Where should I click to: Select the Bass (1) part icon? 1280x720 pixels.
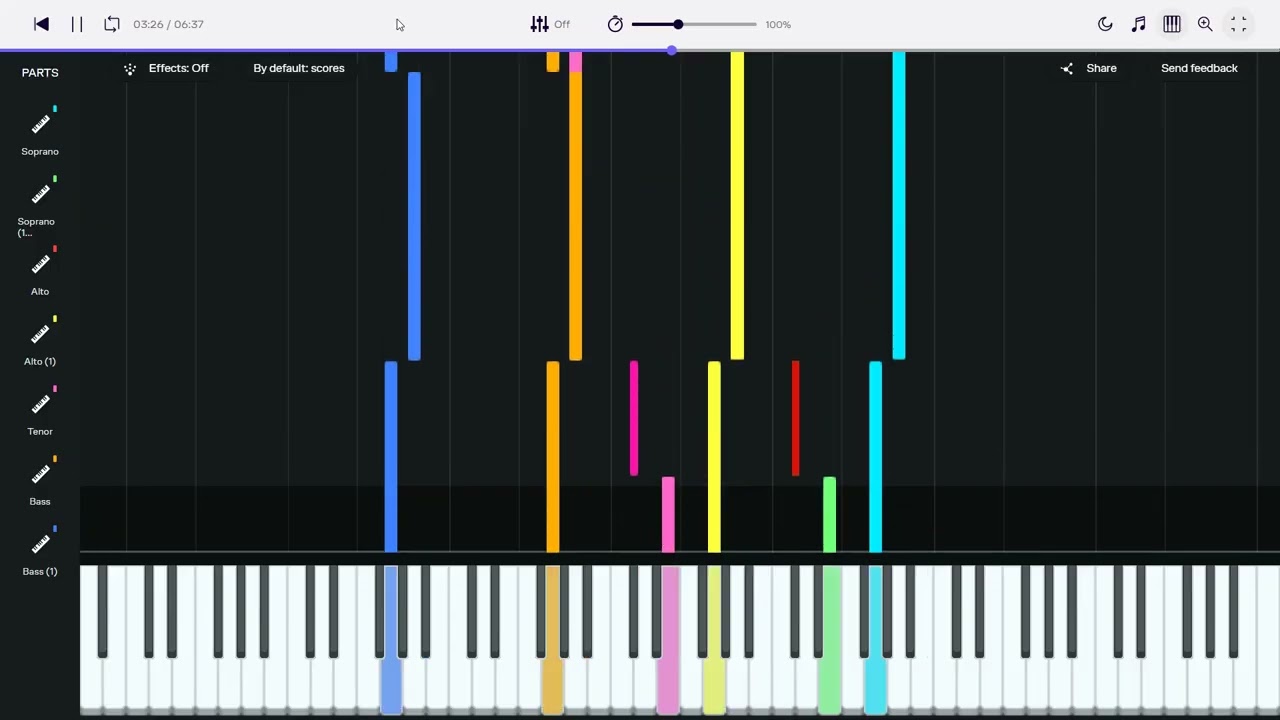(40, 544)
